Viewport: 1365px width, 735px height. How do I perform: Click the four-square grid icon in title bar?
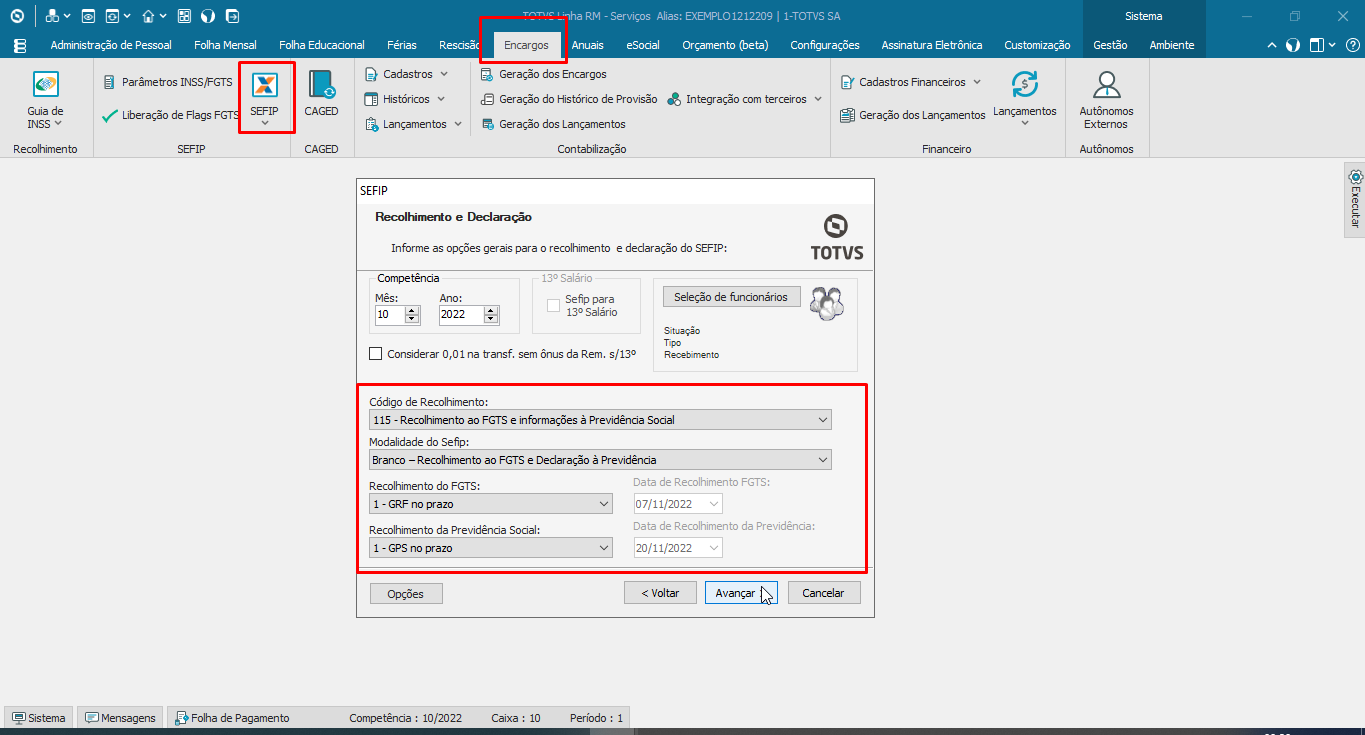(184, 16)
